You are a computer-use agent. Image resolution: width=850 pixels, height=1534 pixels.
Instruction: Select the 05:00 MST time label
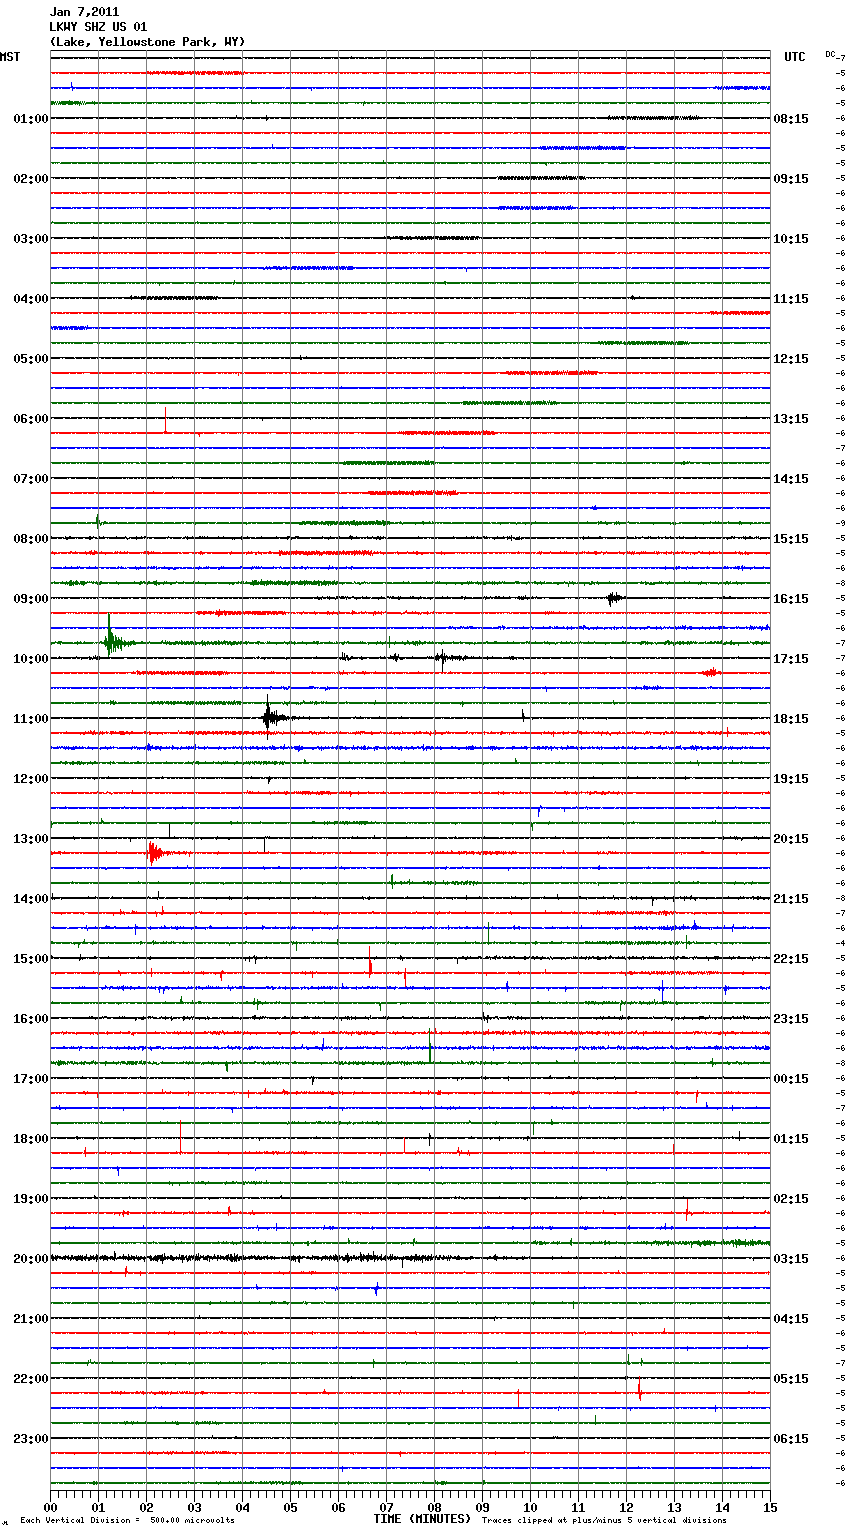pyautogui.click(x=31, y=359)
